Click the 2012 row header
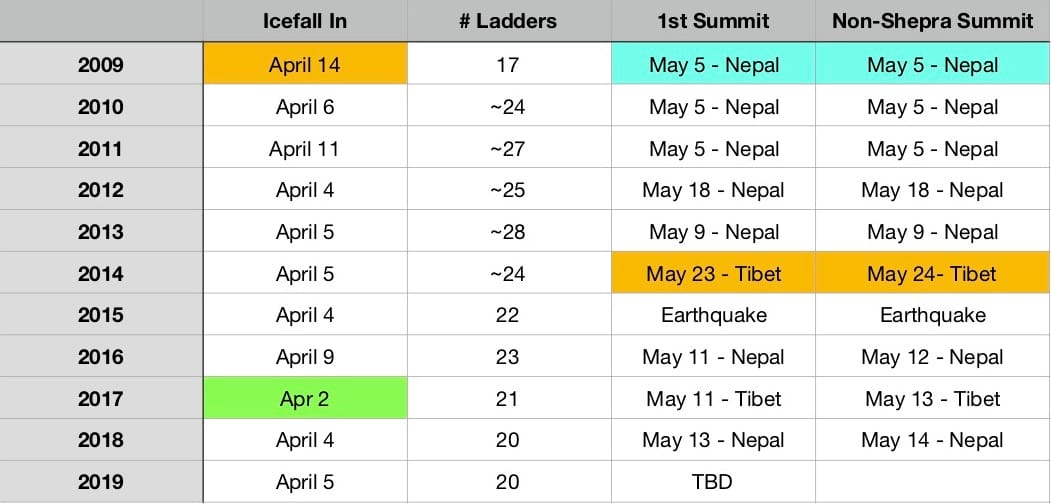Viewport: 1051px width, 504px height. (x=100, y=190)
